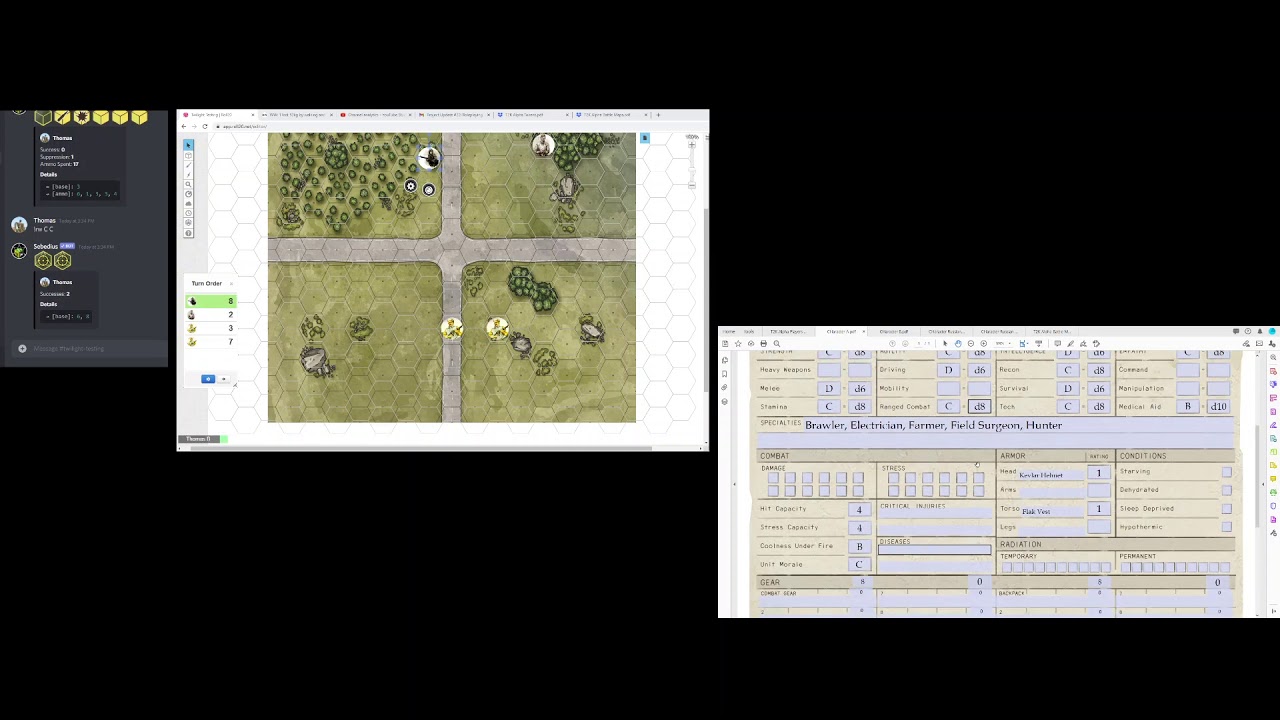This screenshot has height=720, width=1280.
Task: Click the highlighter pen icon in PDF toolbar
Action: (1070, 344)
